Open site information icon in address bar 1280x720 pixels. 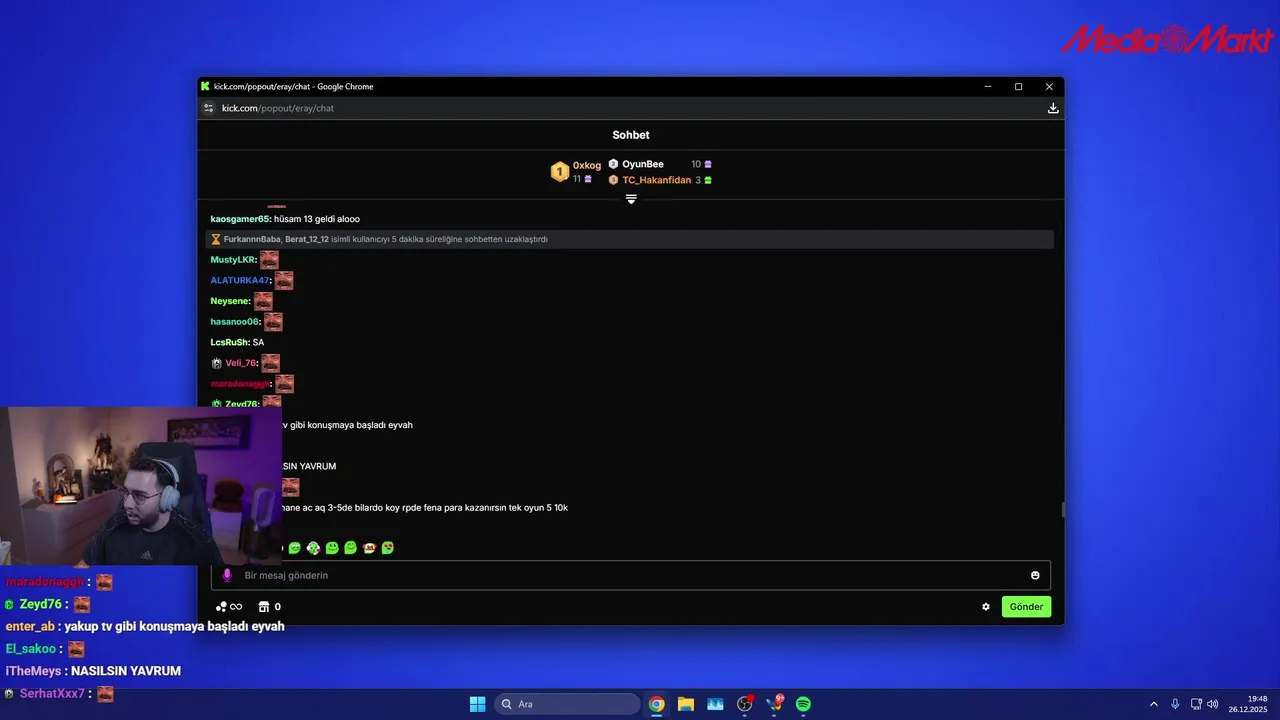point(209,108)
